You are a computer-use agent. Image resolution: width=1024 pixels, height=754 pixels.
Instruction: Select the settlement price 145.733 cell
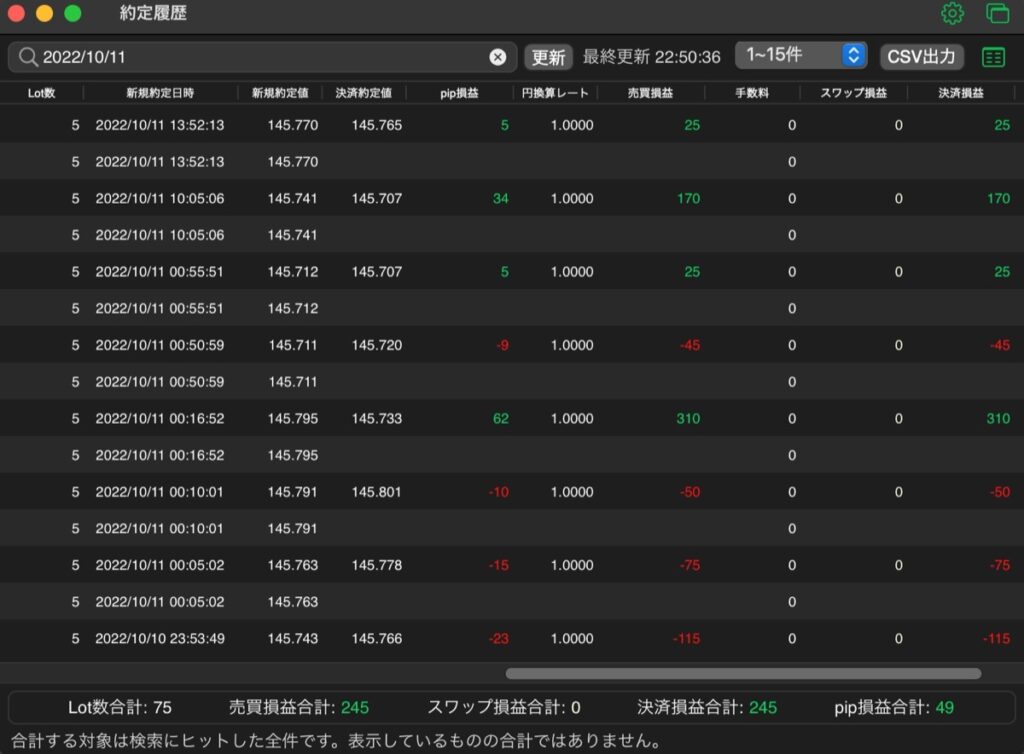[x=377, y=418]
